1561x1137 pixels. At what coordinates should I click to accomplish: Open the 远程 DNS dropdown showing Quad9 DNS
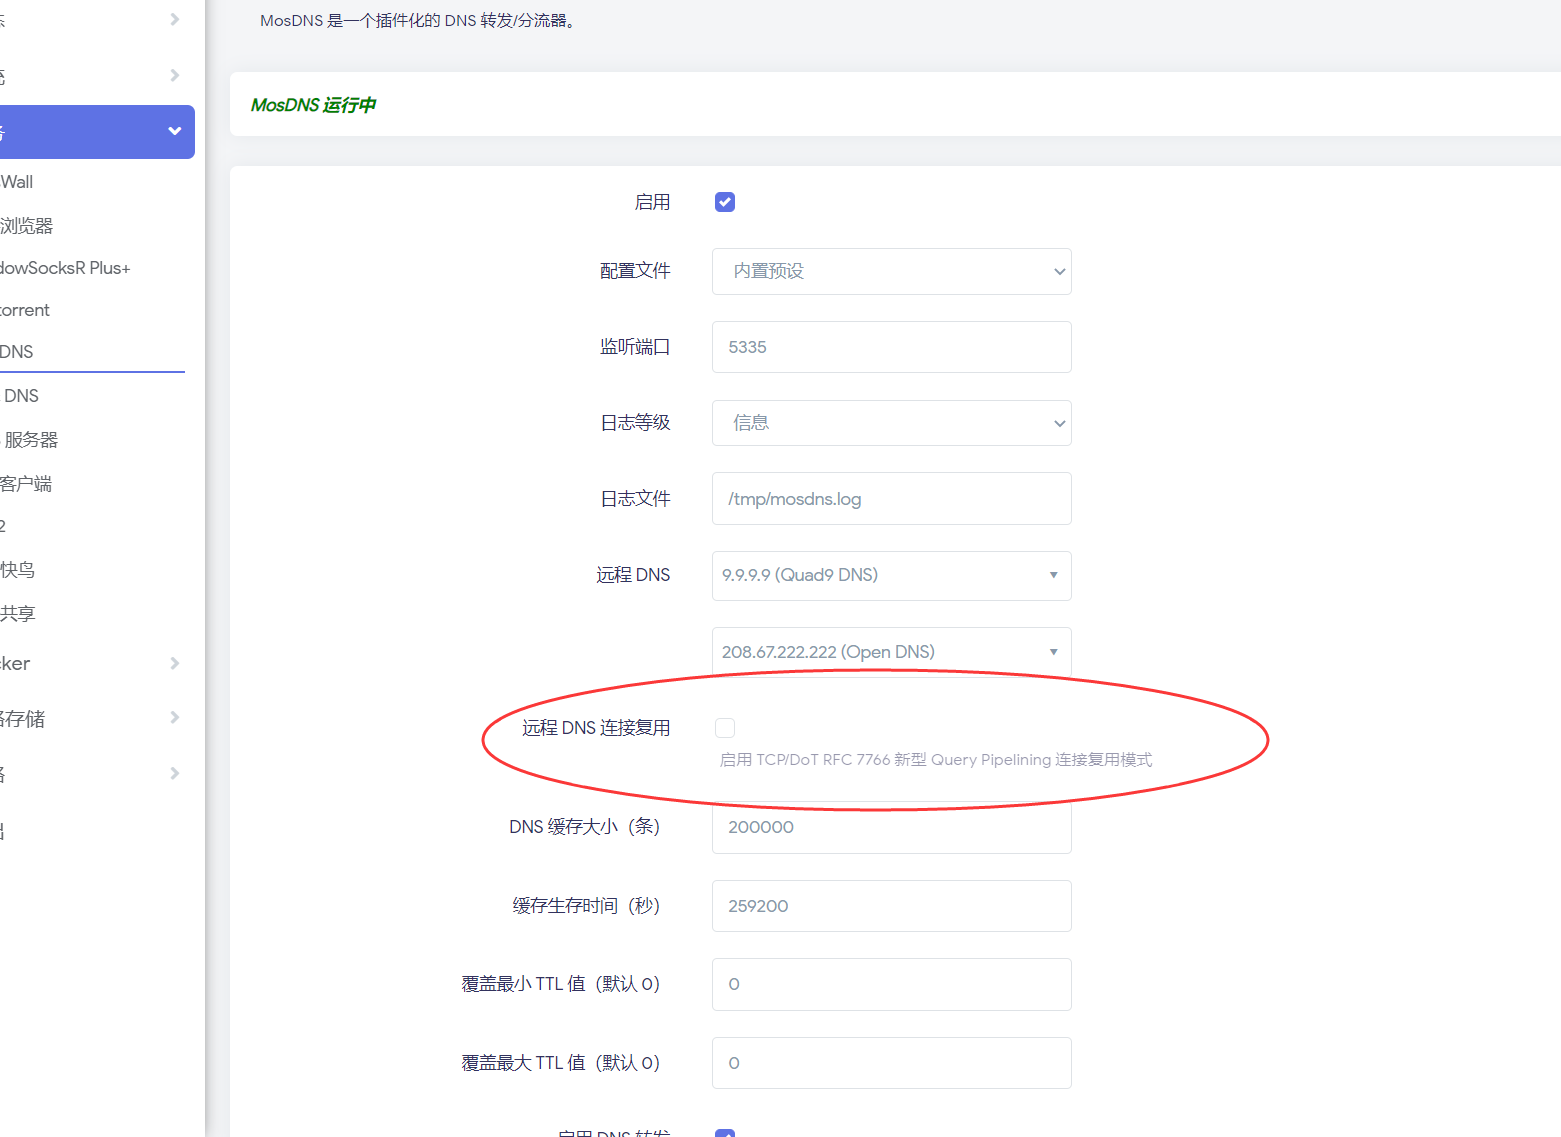coord(891,575)
